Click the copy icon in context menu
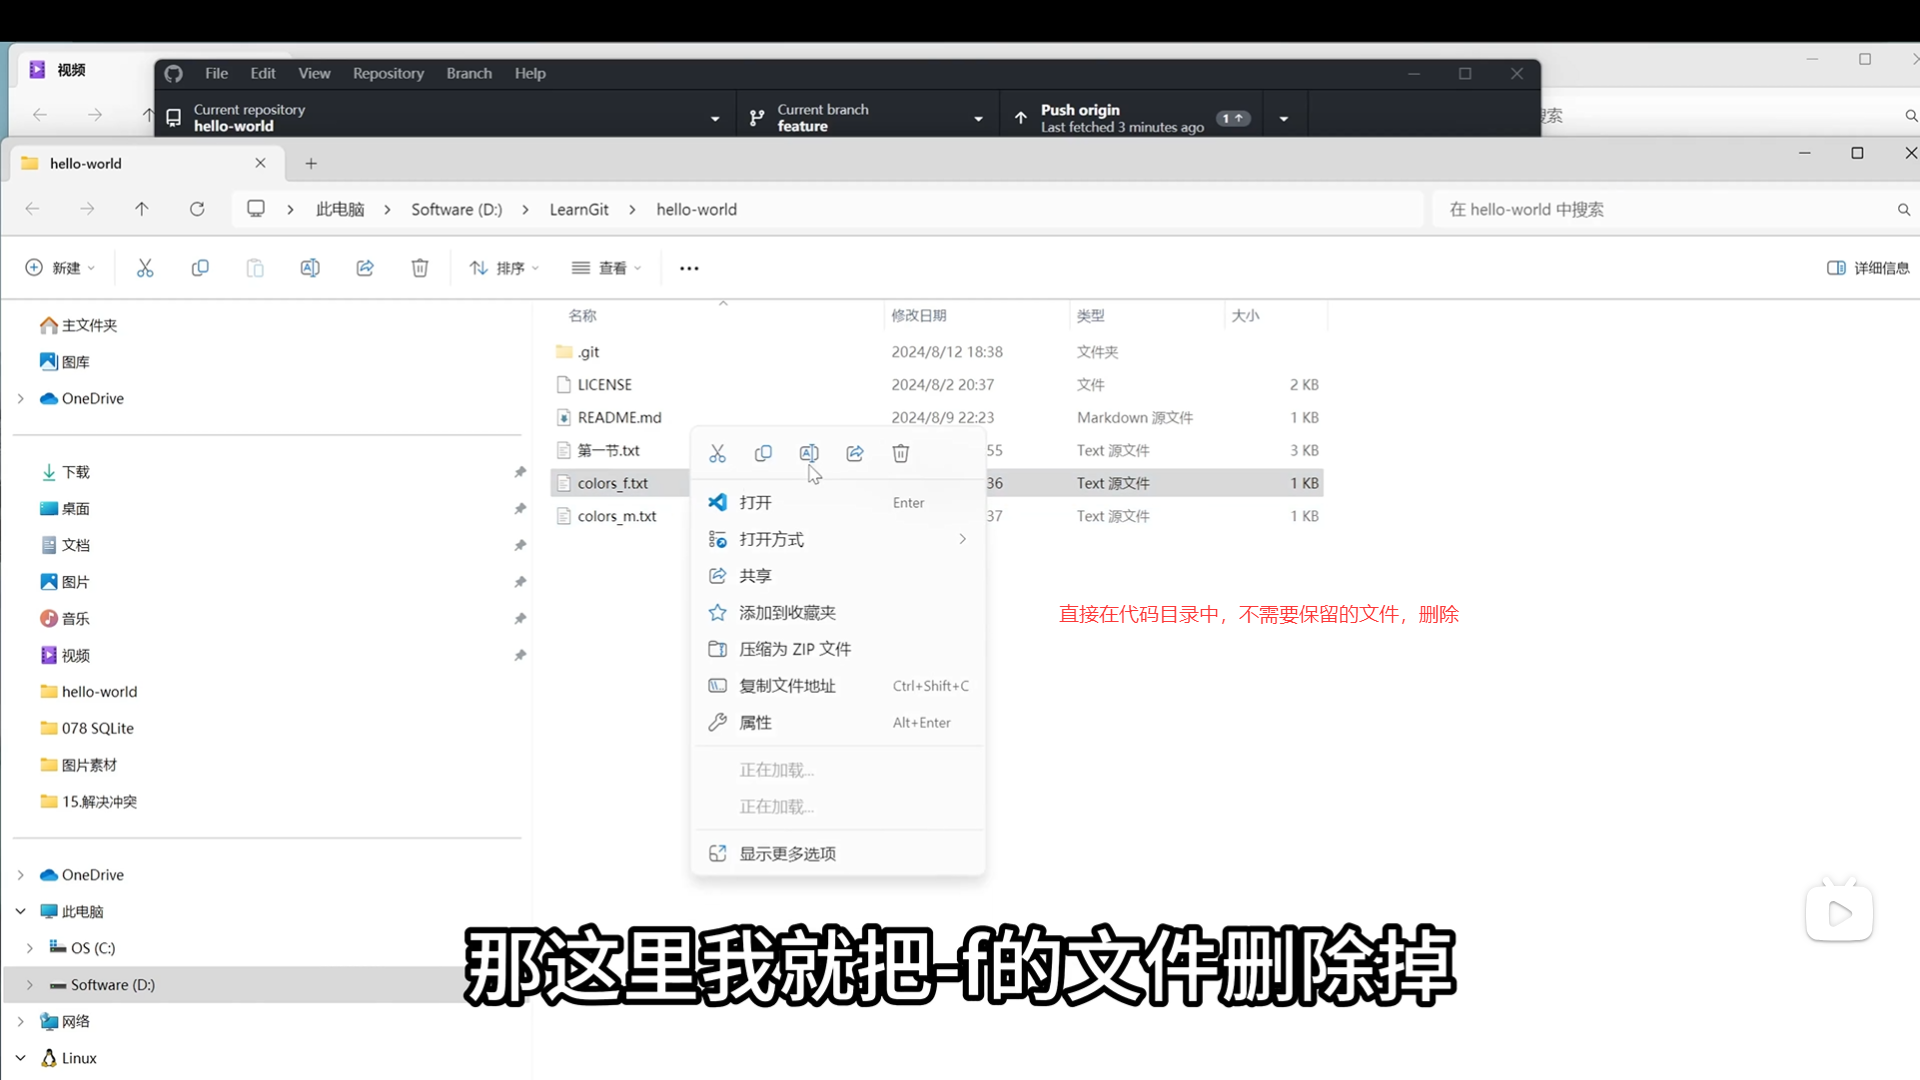Screen dimensions: 1920x1080 click(x=763, y=454)
